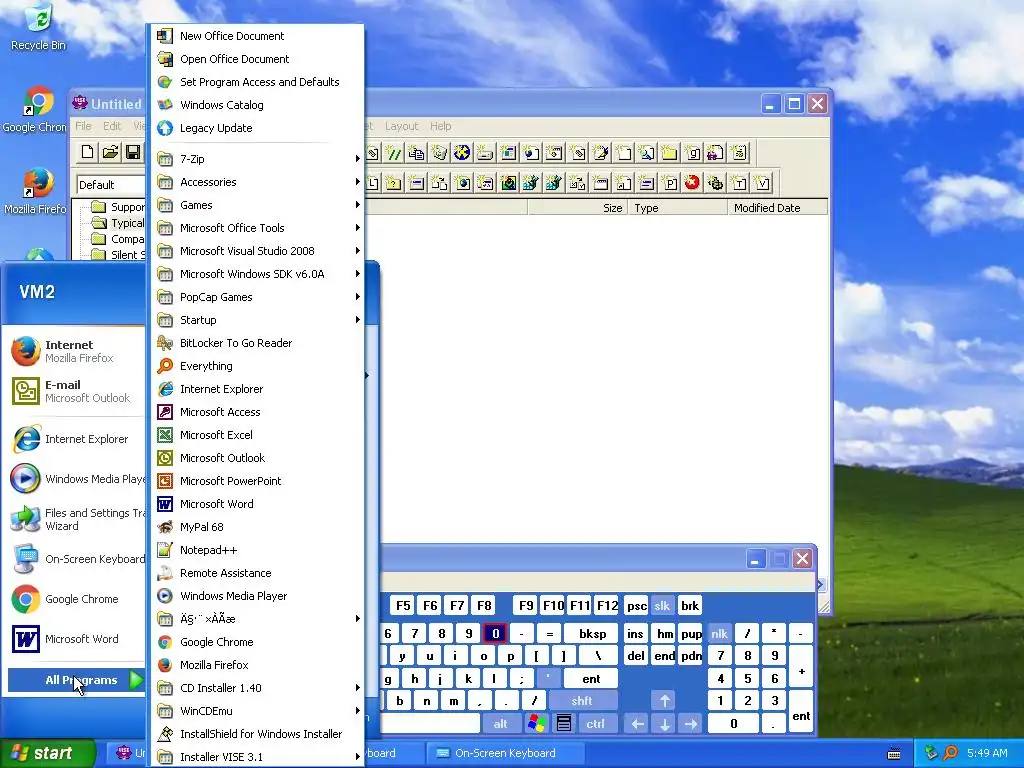The width and height of the screenshot is (1024, 768).
Task: Expand the PopCap Games folder
Action: [257, 297]
